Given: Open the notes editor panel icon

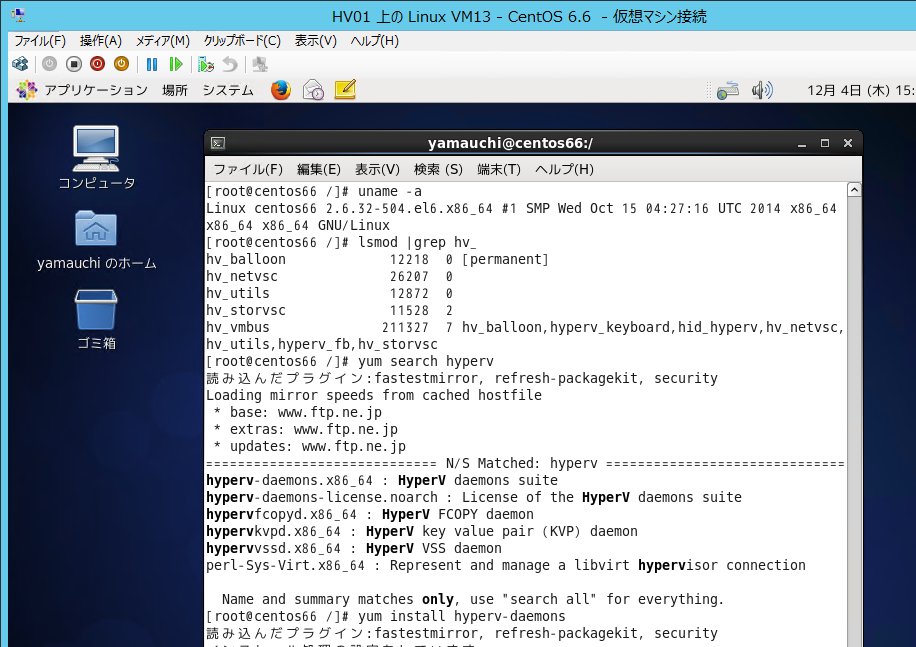Looking at the screenshot, I should [x=345, y=89].
